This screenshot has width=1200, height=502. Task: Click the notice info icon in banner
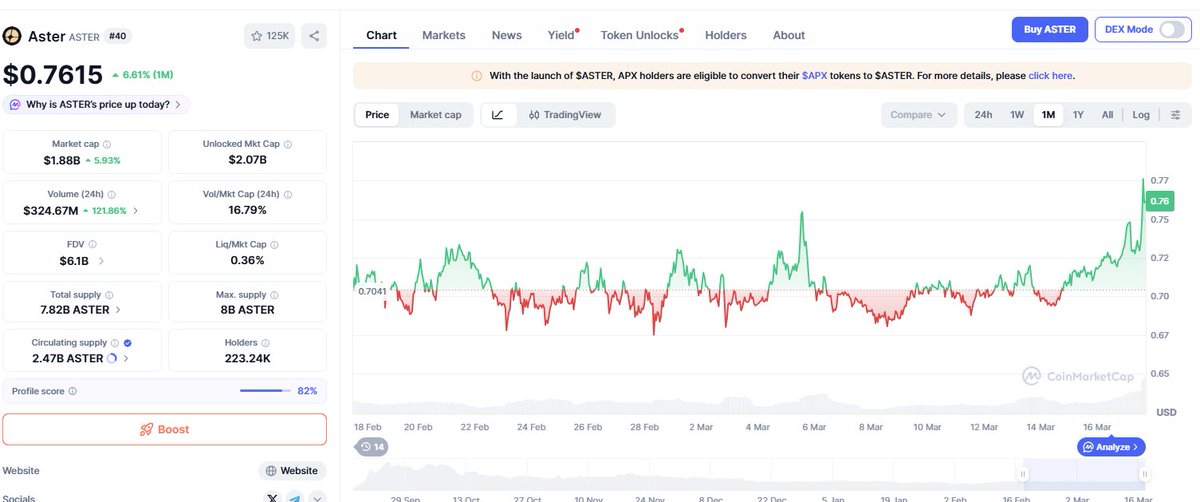click(476, 75)
